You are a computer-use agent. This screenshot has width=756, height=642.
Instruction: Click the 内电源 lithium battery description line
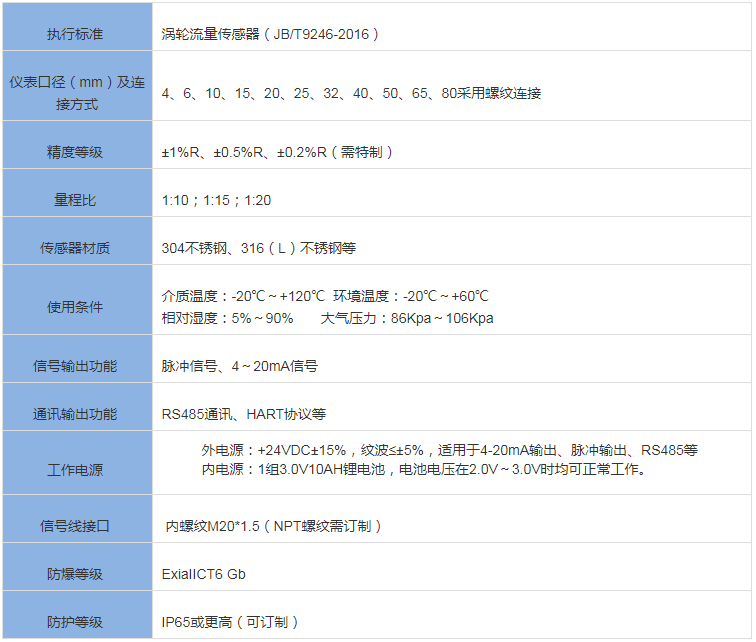click(x=424, y=470)
